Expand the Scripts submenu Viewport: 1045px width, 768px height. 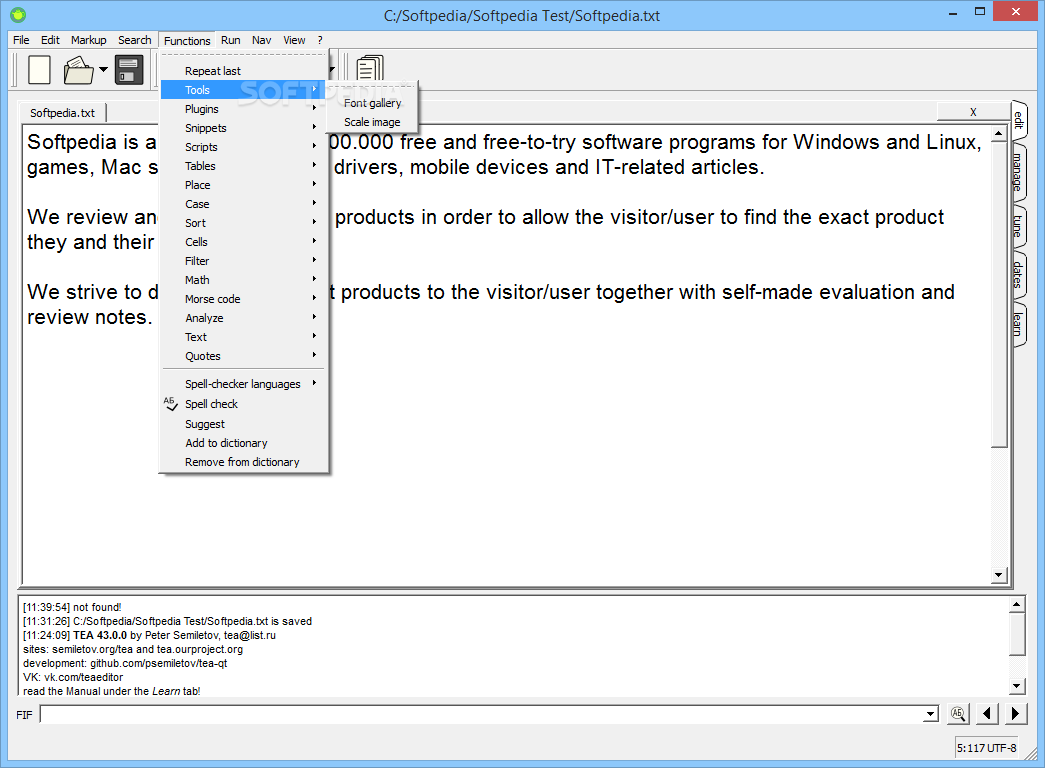[244, 147]
